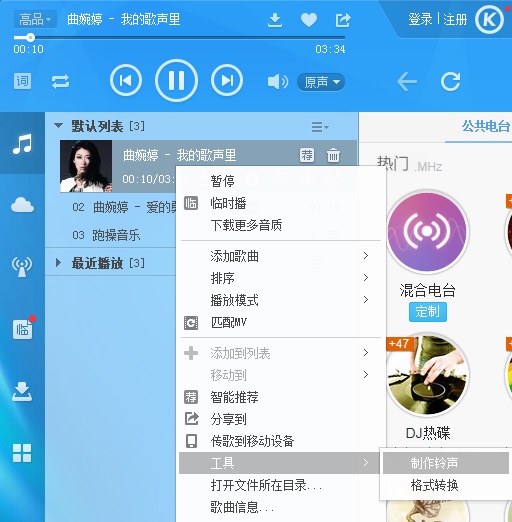The height and width of the screenshot is (522, 512).
Task: Open the 默认列表 list options menu
Action: pos(320,127)
